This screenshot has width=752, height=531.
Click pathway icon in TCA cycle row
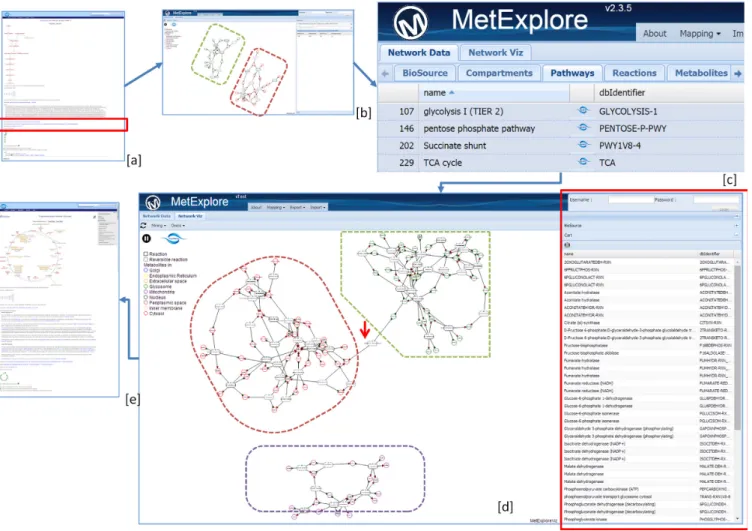click(x=583, y=162)
